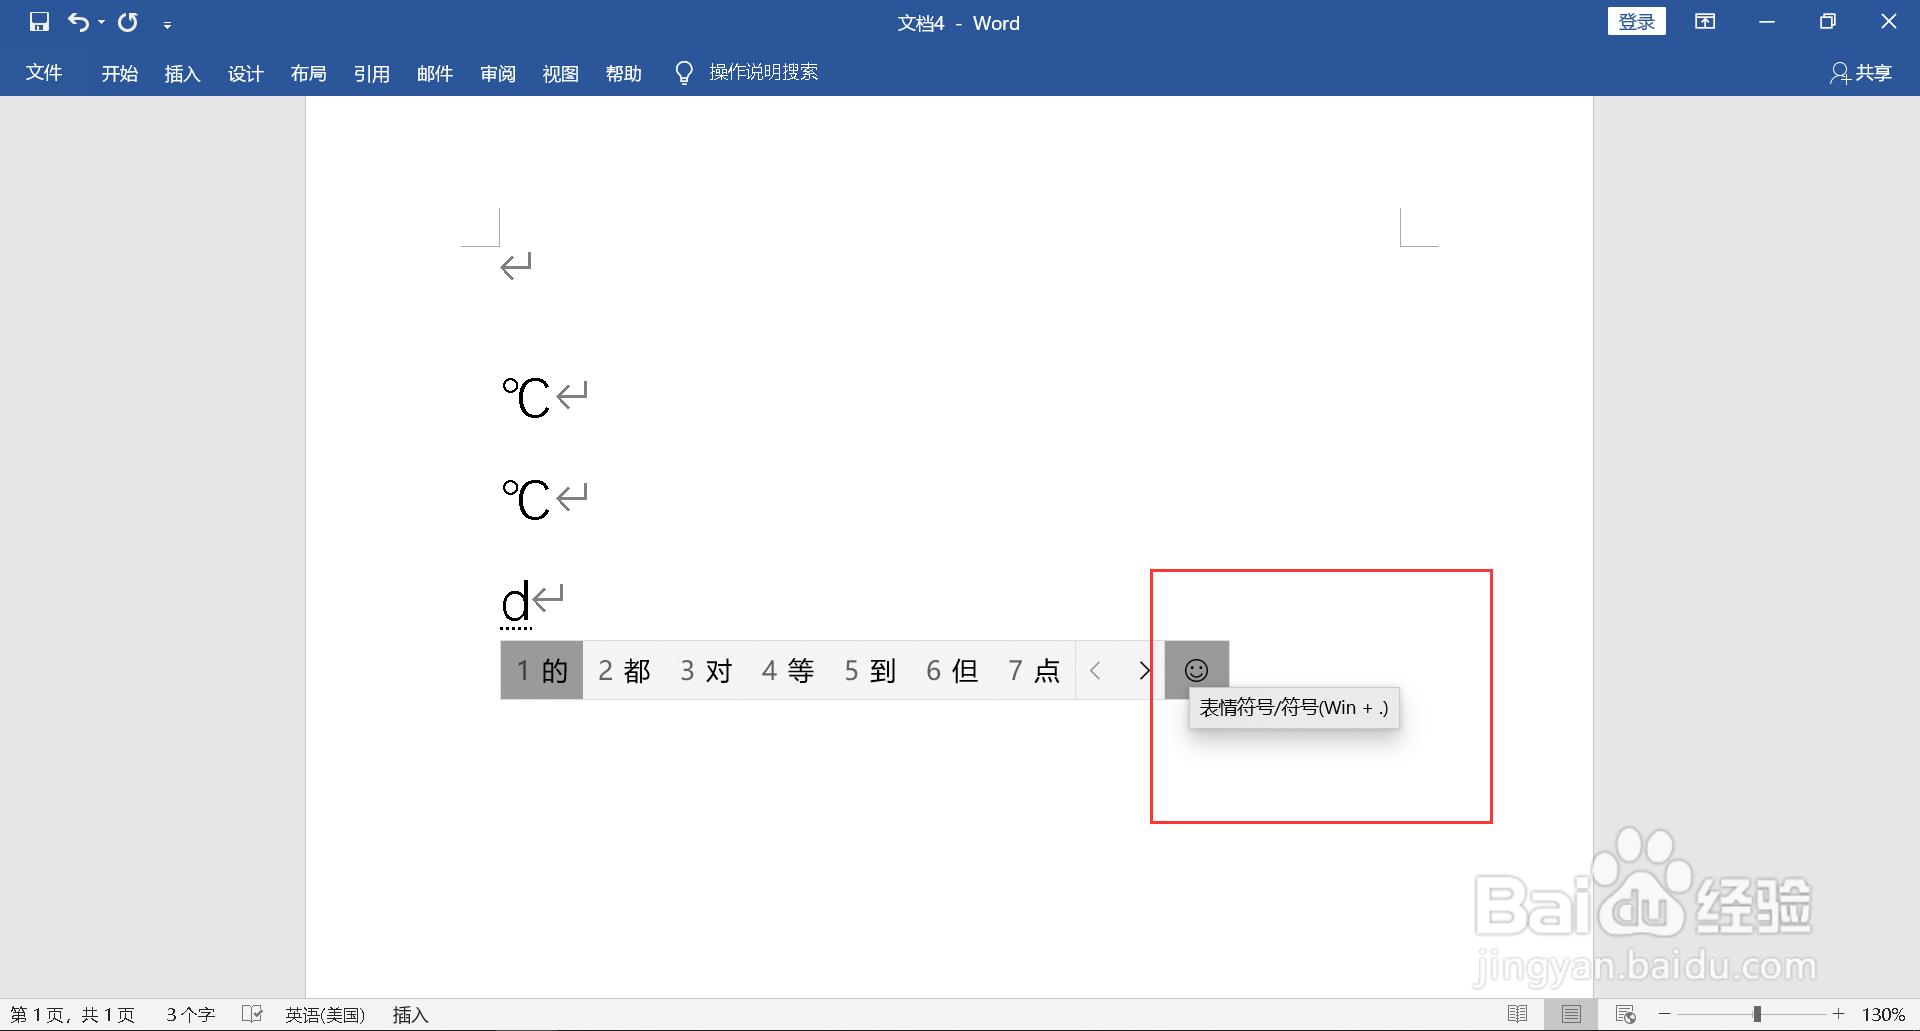Switch to the 插入 tab
This screenshot has width=1920, height=1031.
tap(182, 73)
